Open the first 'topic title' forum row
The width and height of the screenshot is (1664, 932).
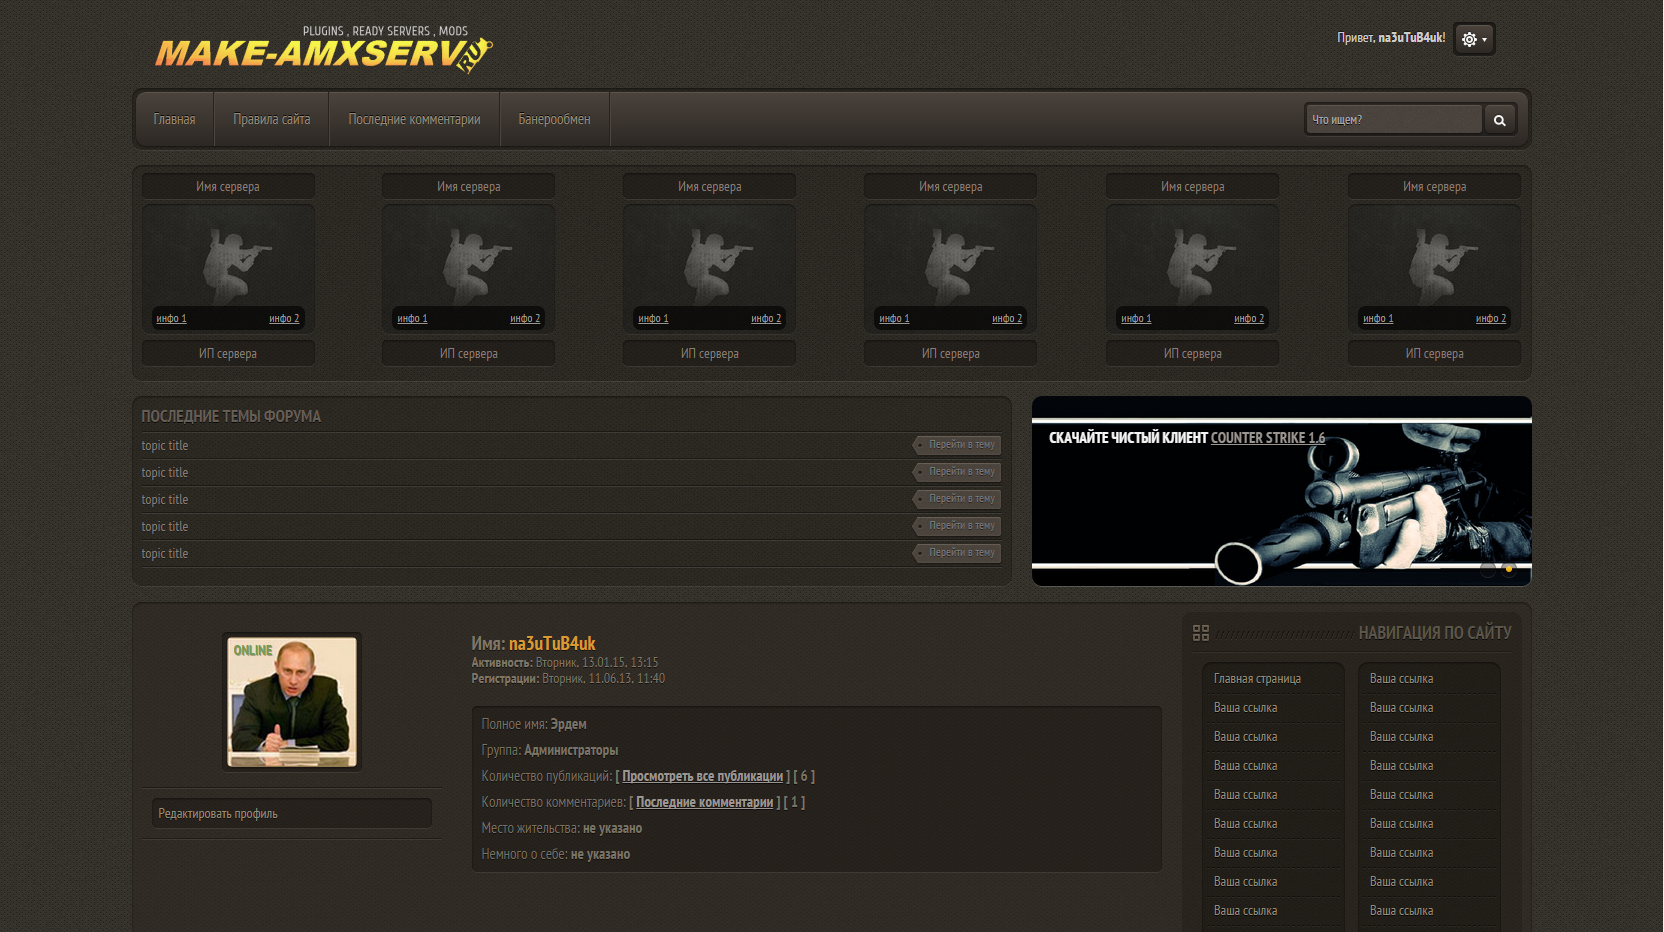pyautogui.click(x=165, y=446)
